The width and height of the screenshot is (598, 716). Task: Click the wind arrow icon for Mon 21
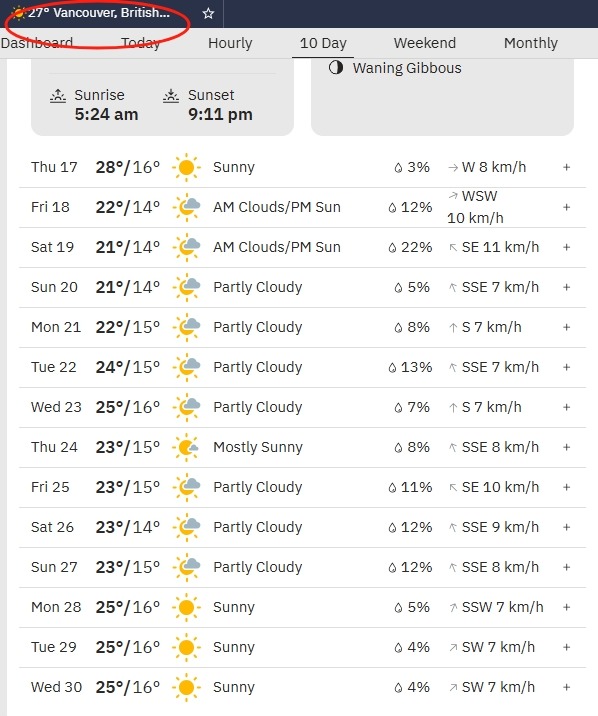(x=453, y=328)
